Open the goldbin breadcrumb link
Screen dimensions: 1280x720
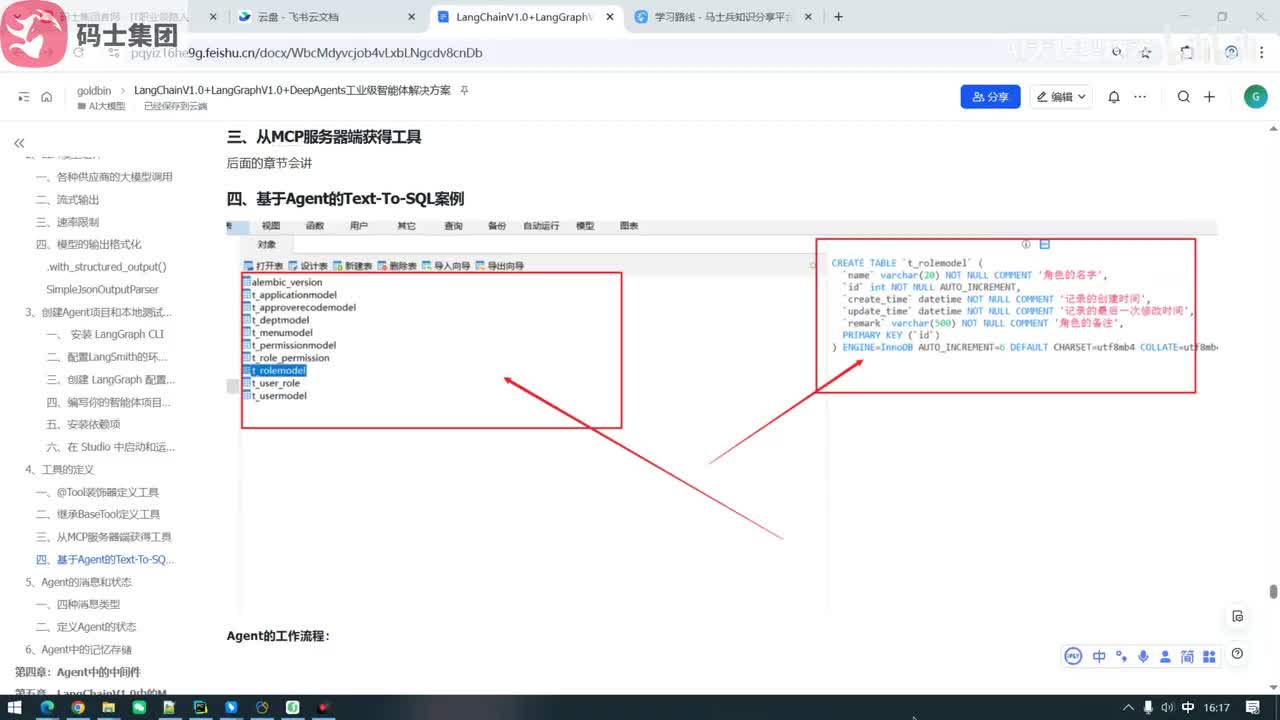(94, 90)
